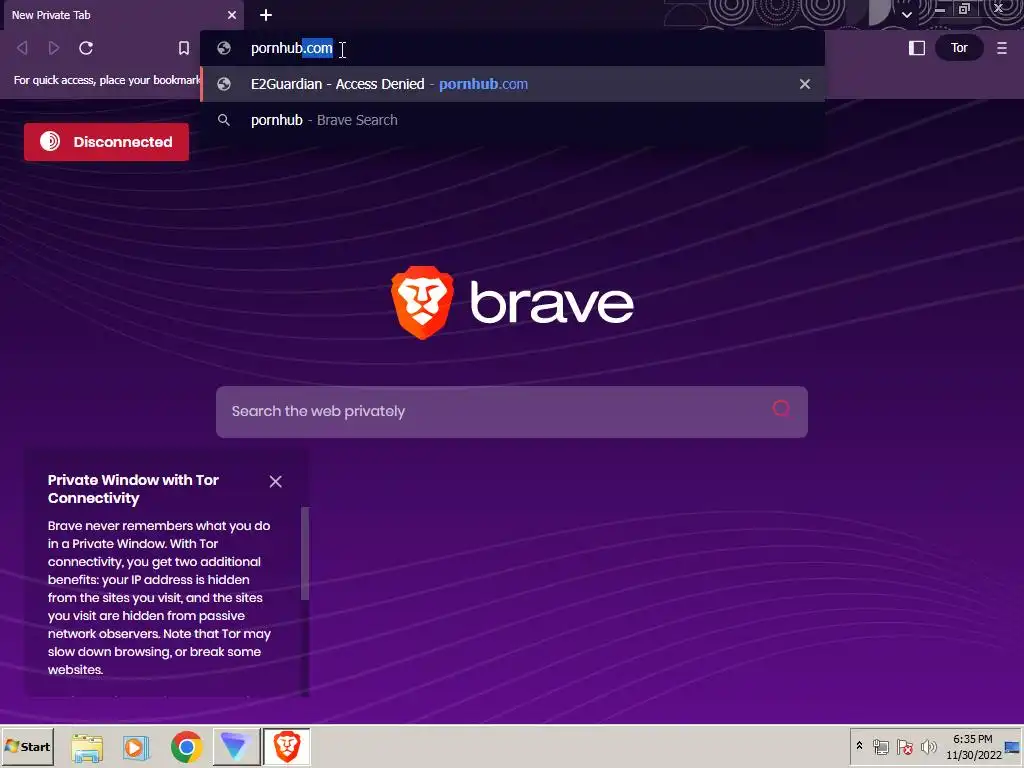The height and width of the screenshot is (768, 1024).
Task: Reload the page with the refresh icon
Action: point(86,48)
